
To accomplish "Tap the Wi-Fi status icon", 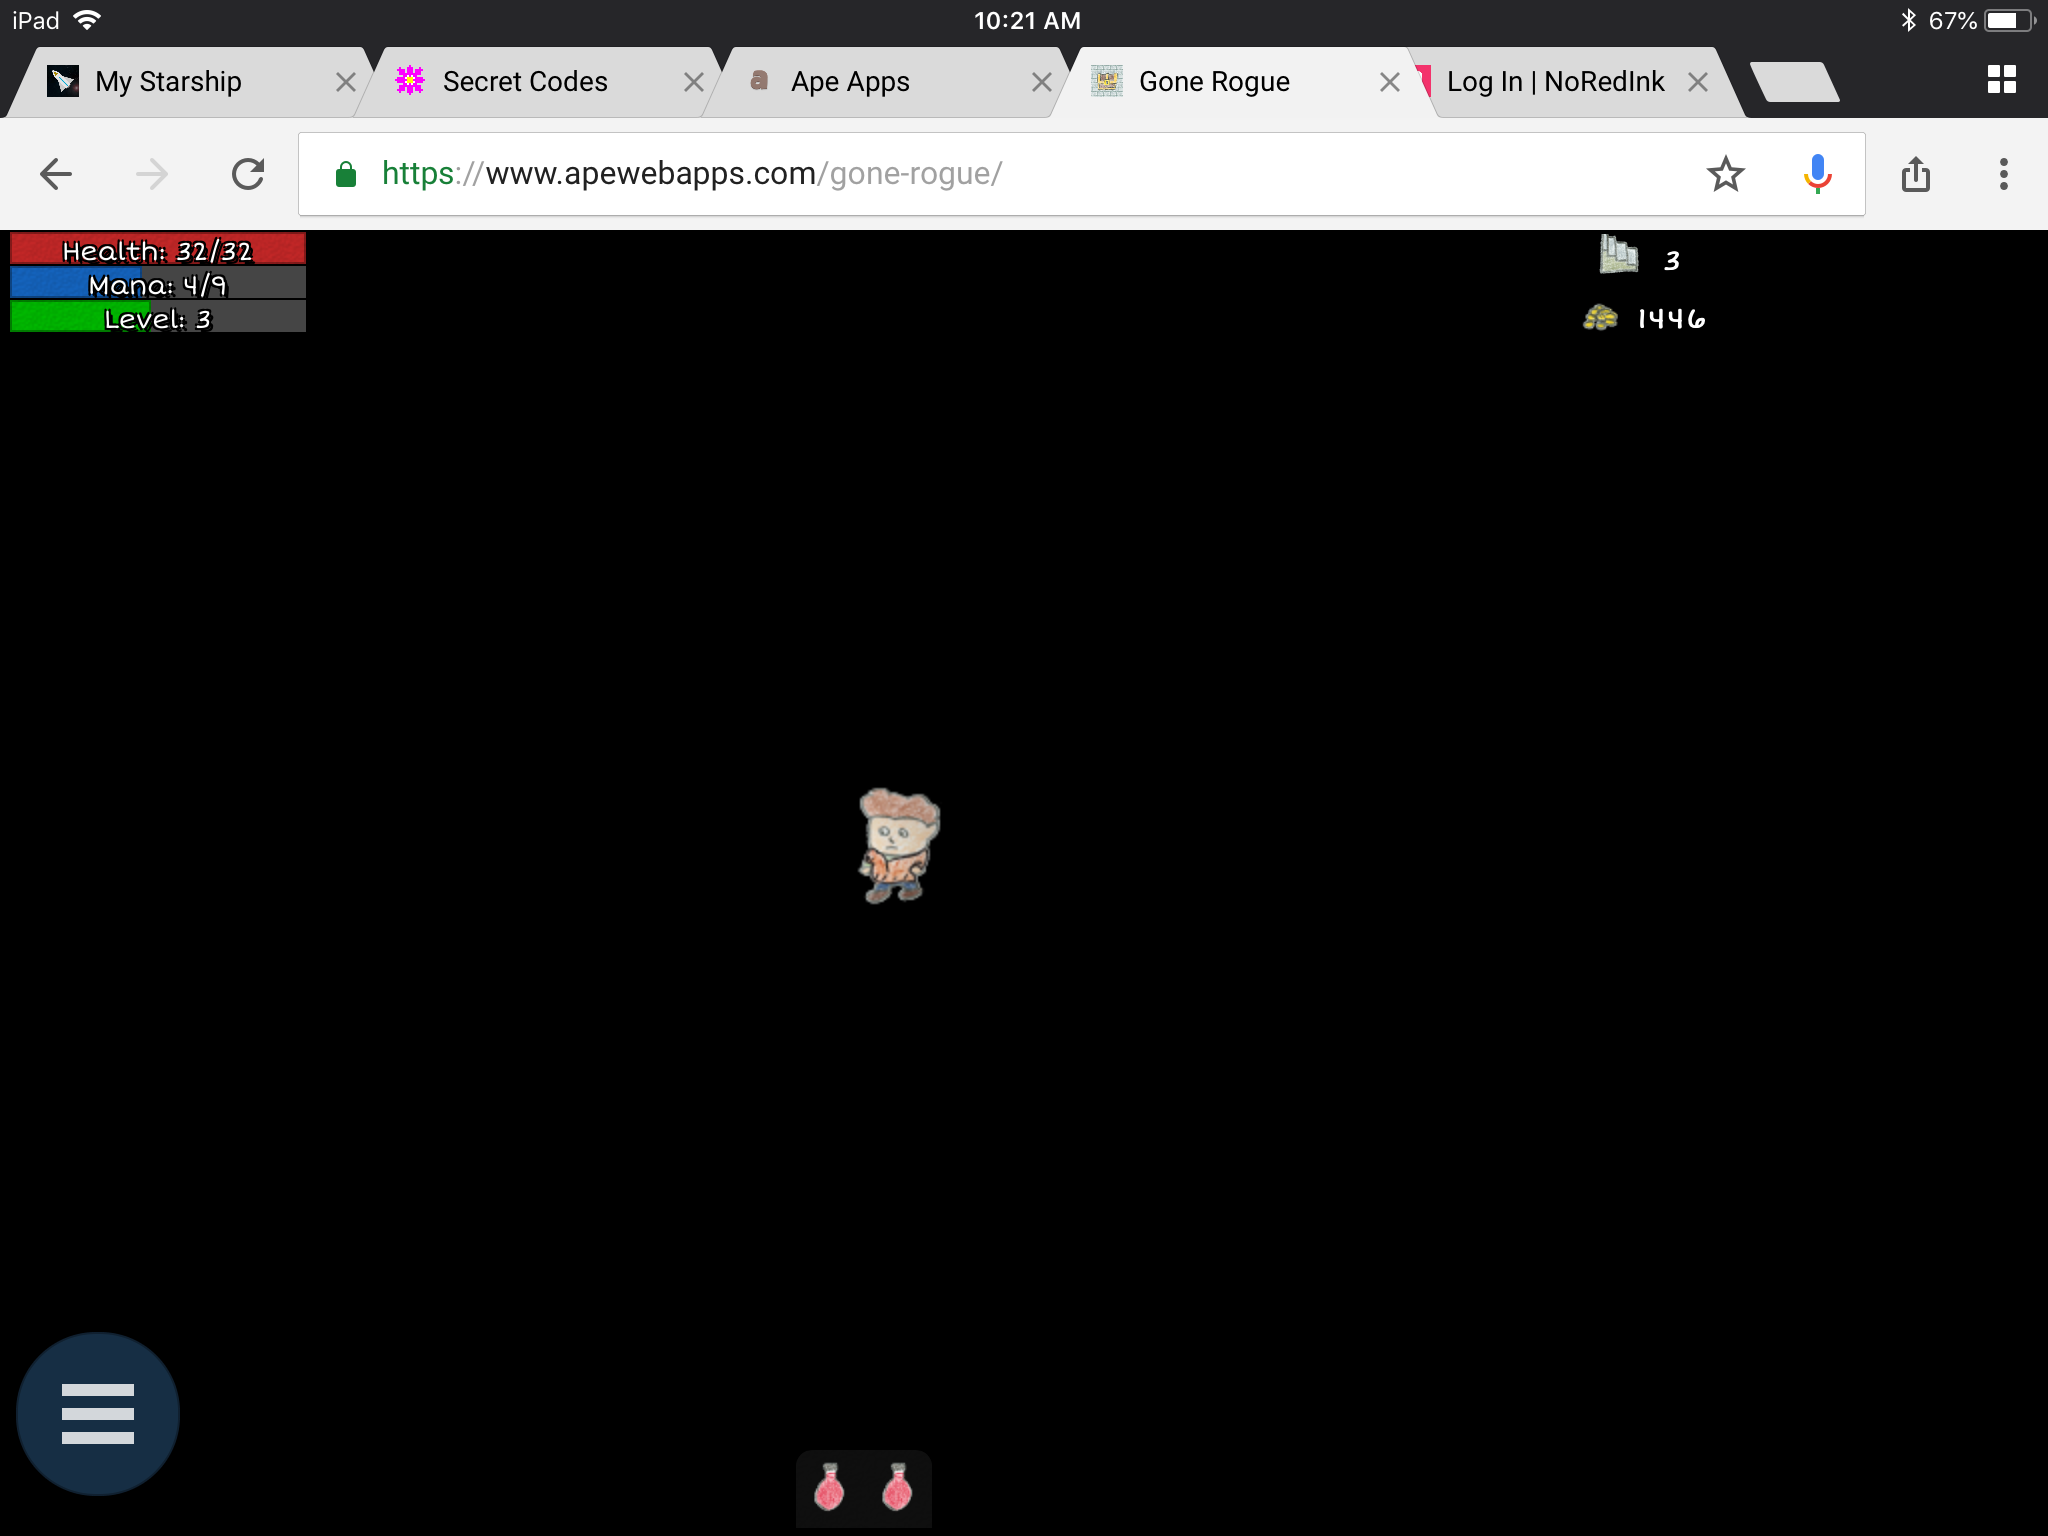I will point(88,20).
